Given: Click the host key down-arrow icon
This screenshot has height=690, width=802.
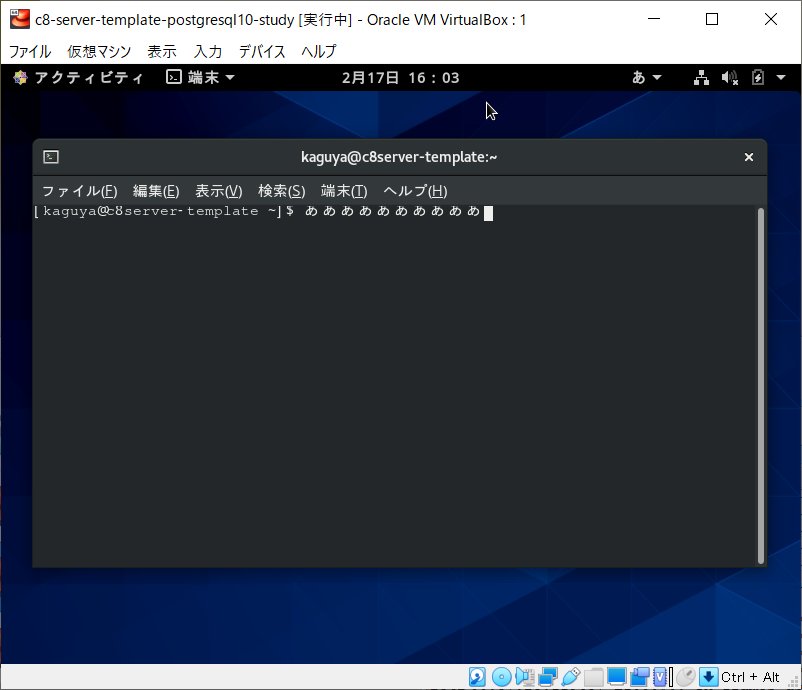Looking at the screenshot, I should click(x=708, y=677).
